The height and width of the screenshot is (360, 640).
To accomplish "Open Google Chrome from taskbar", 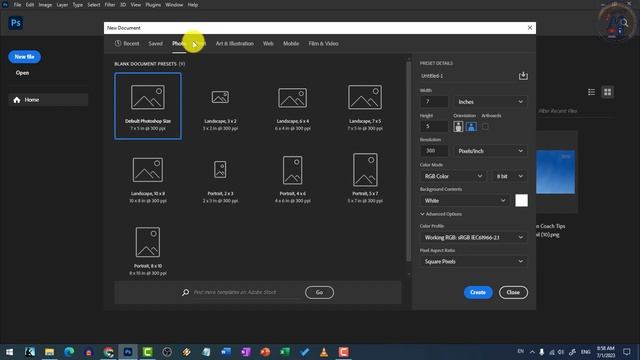I will tap(108, 352).
